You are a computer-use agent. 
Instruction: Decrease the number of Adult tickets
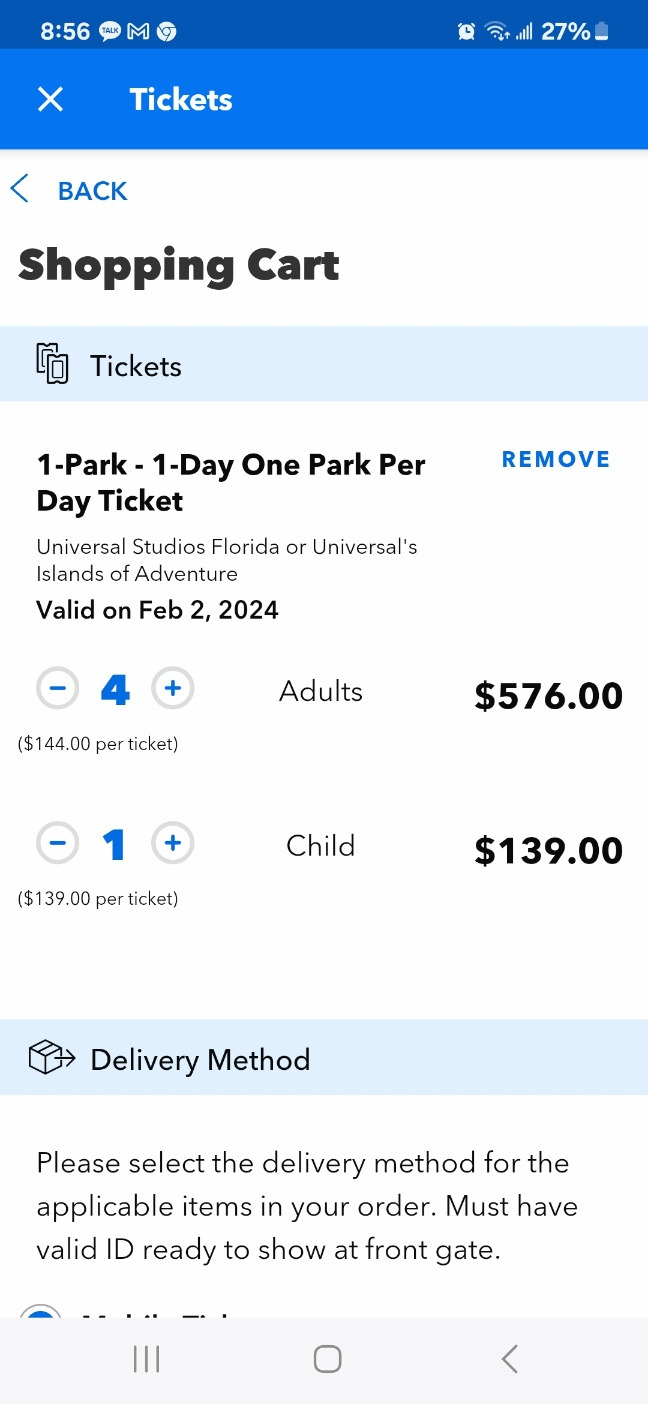tap(58, 689)
